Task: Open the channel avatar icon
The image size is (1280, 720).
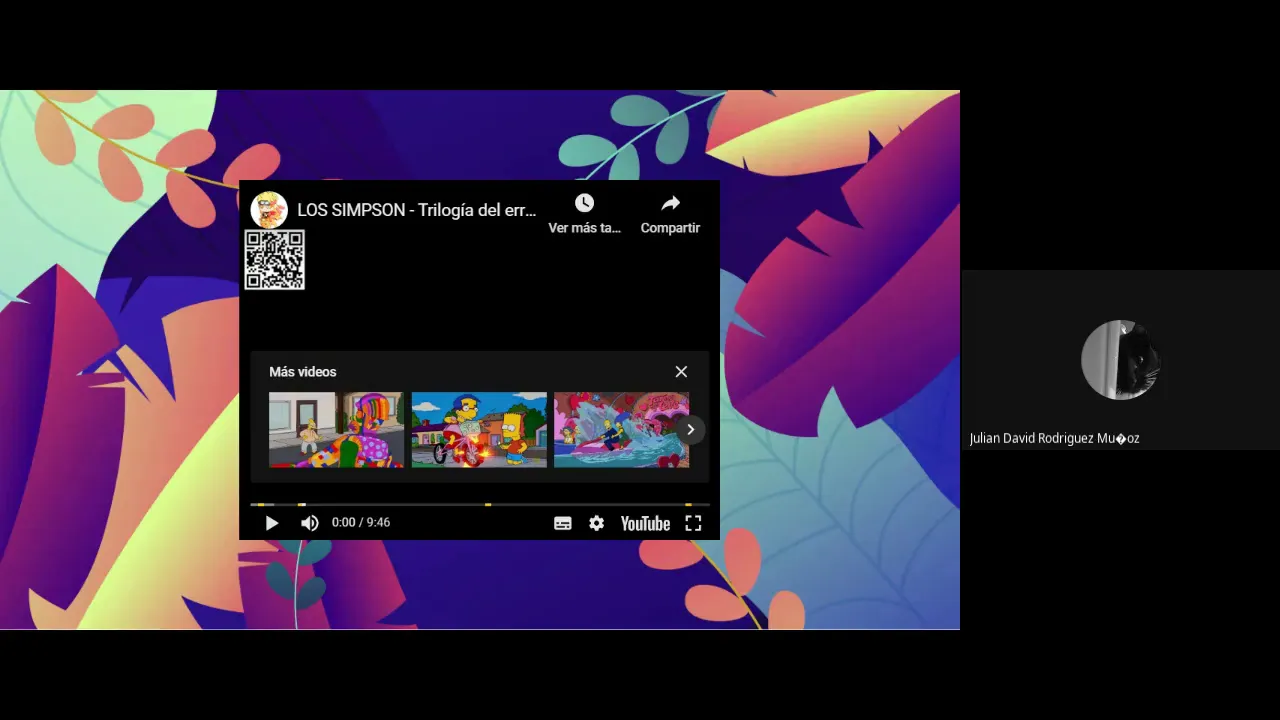Action: pos(269,210)
